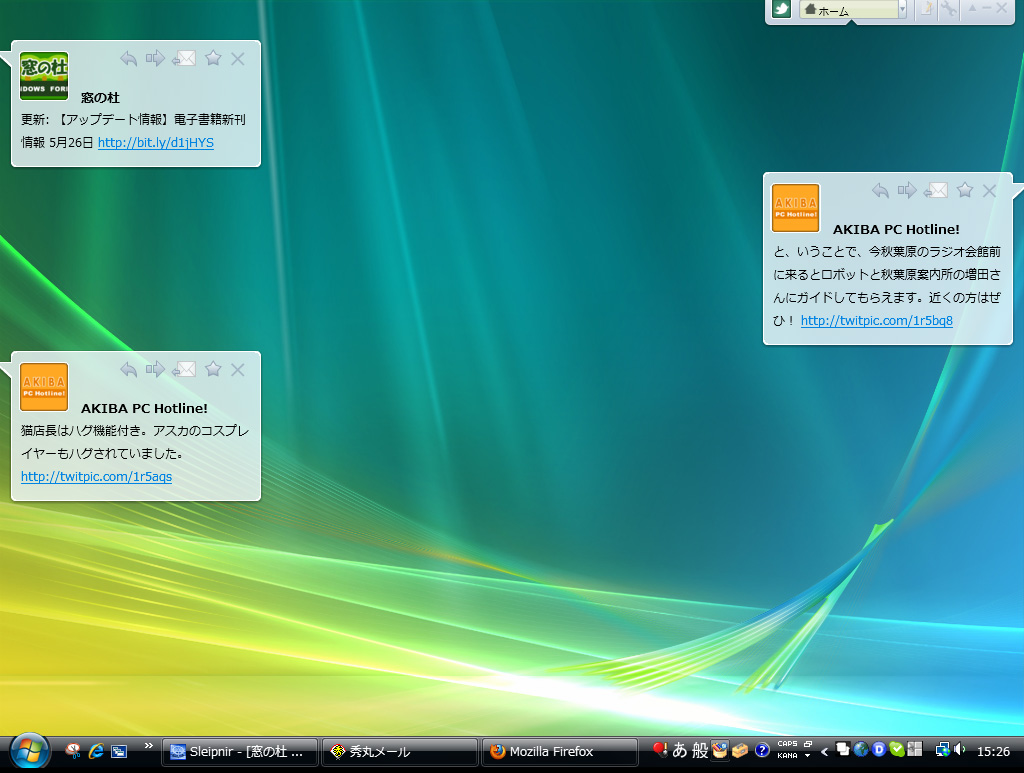Expand hidden tray icons with the chevron
The width and height of the screenshot is (1024, 773).
pyautogui.click(x=824, y=752)
